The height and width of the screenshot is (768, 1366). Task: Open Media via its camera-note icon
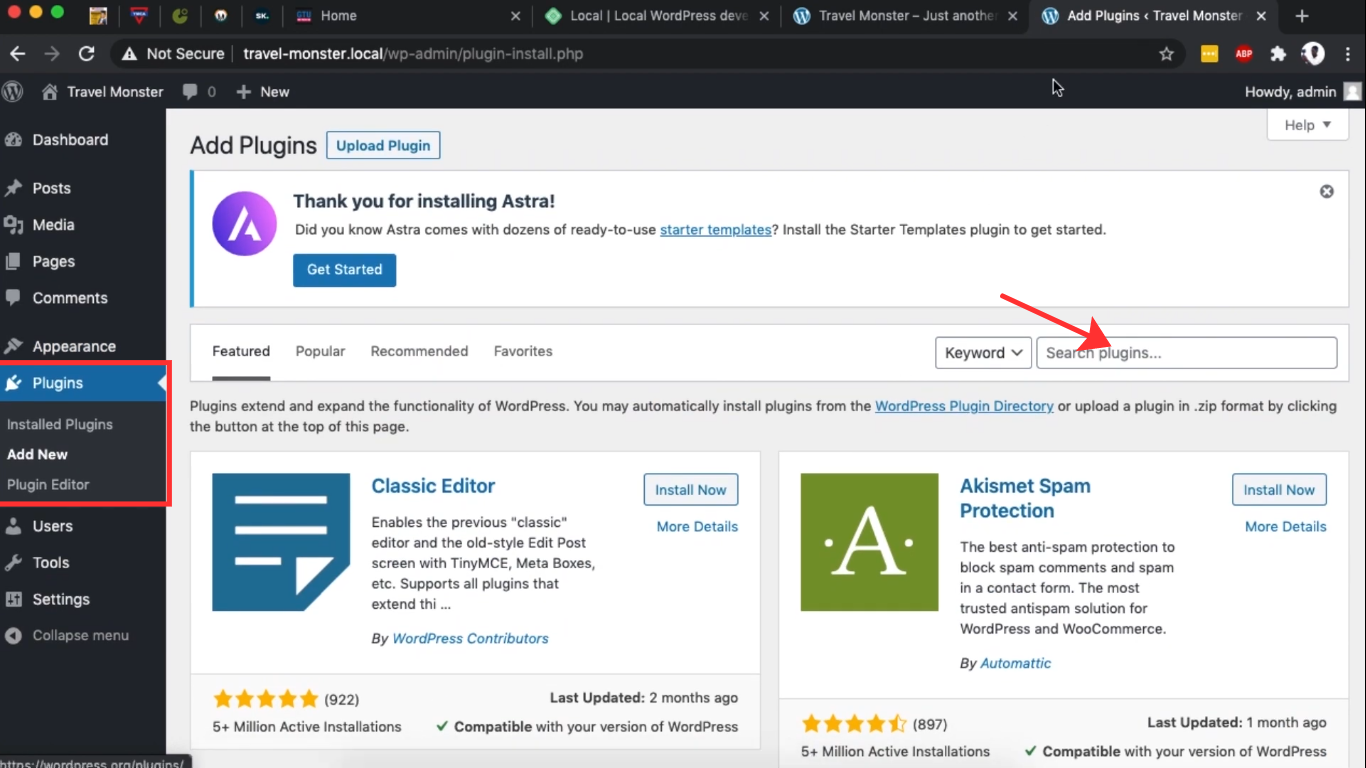tap(14, 225)
